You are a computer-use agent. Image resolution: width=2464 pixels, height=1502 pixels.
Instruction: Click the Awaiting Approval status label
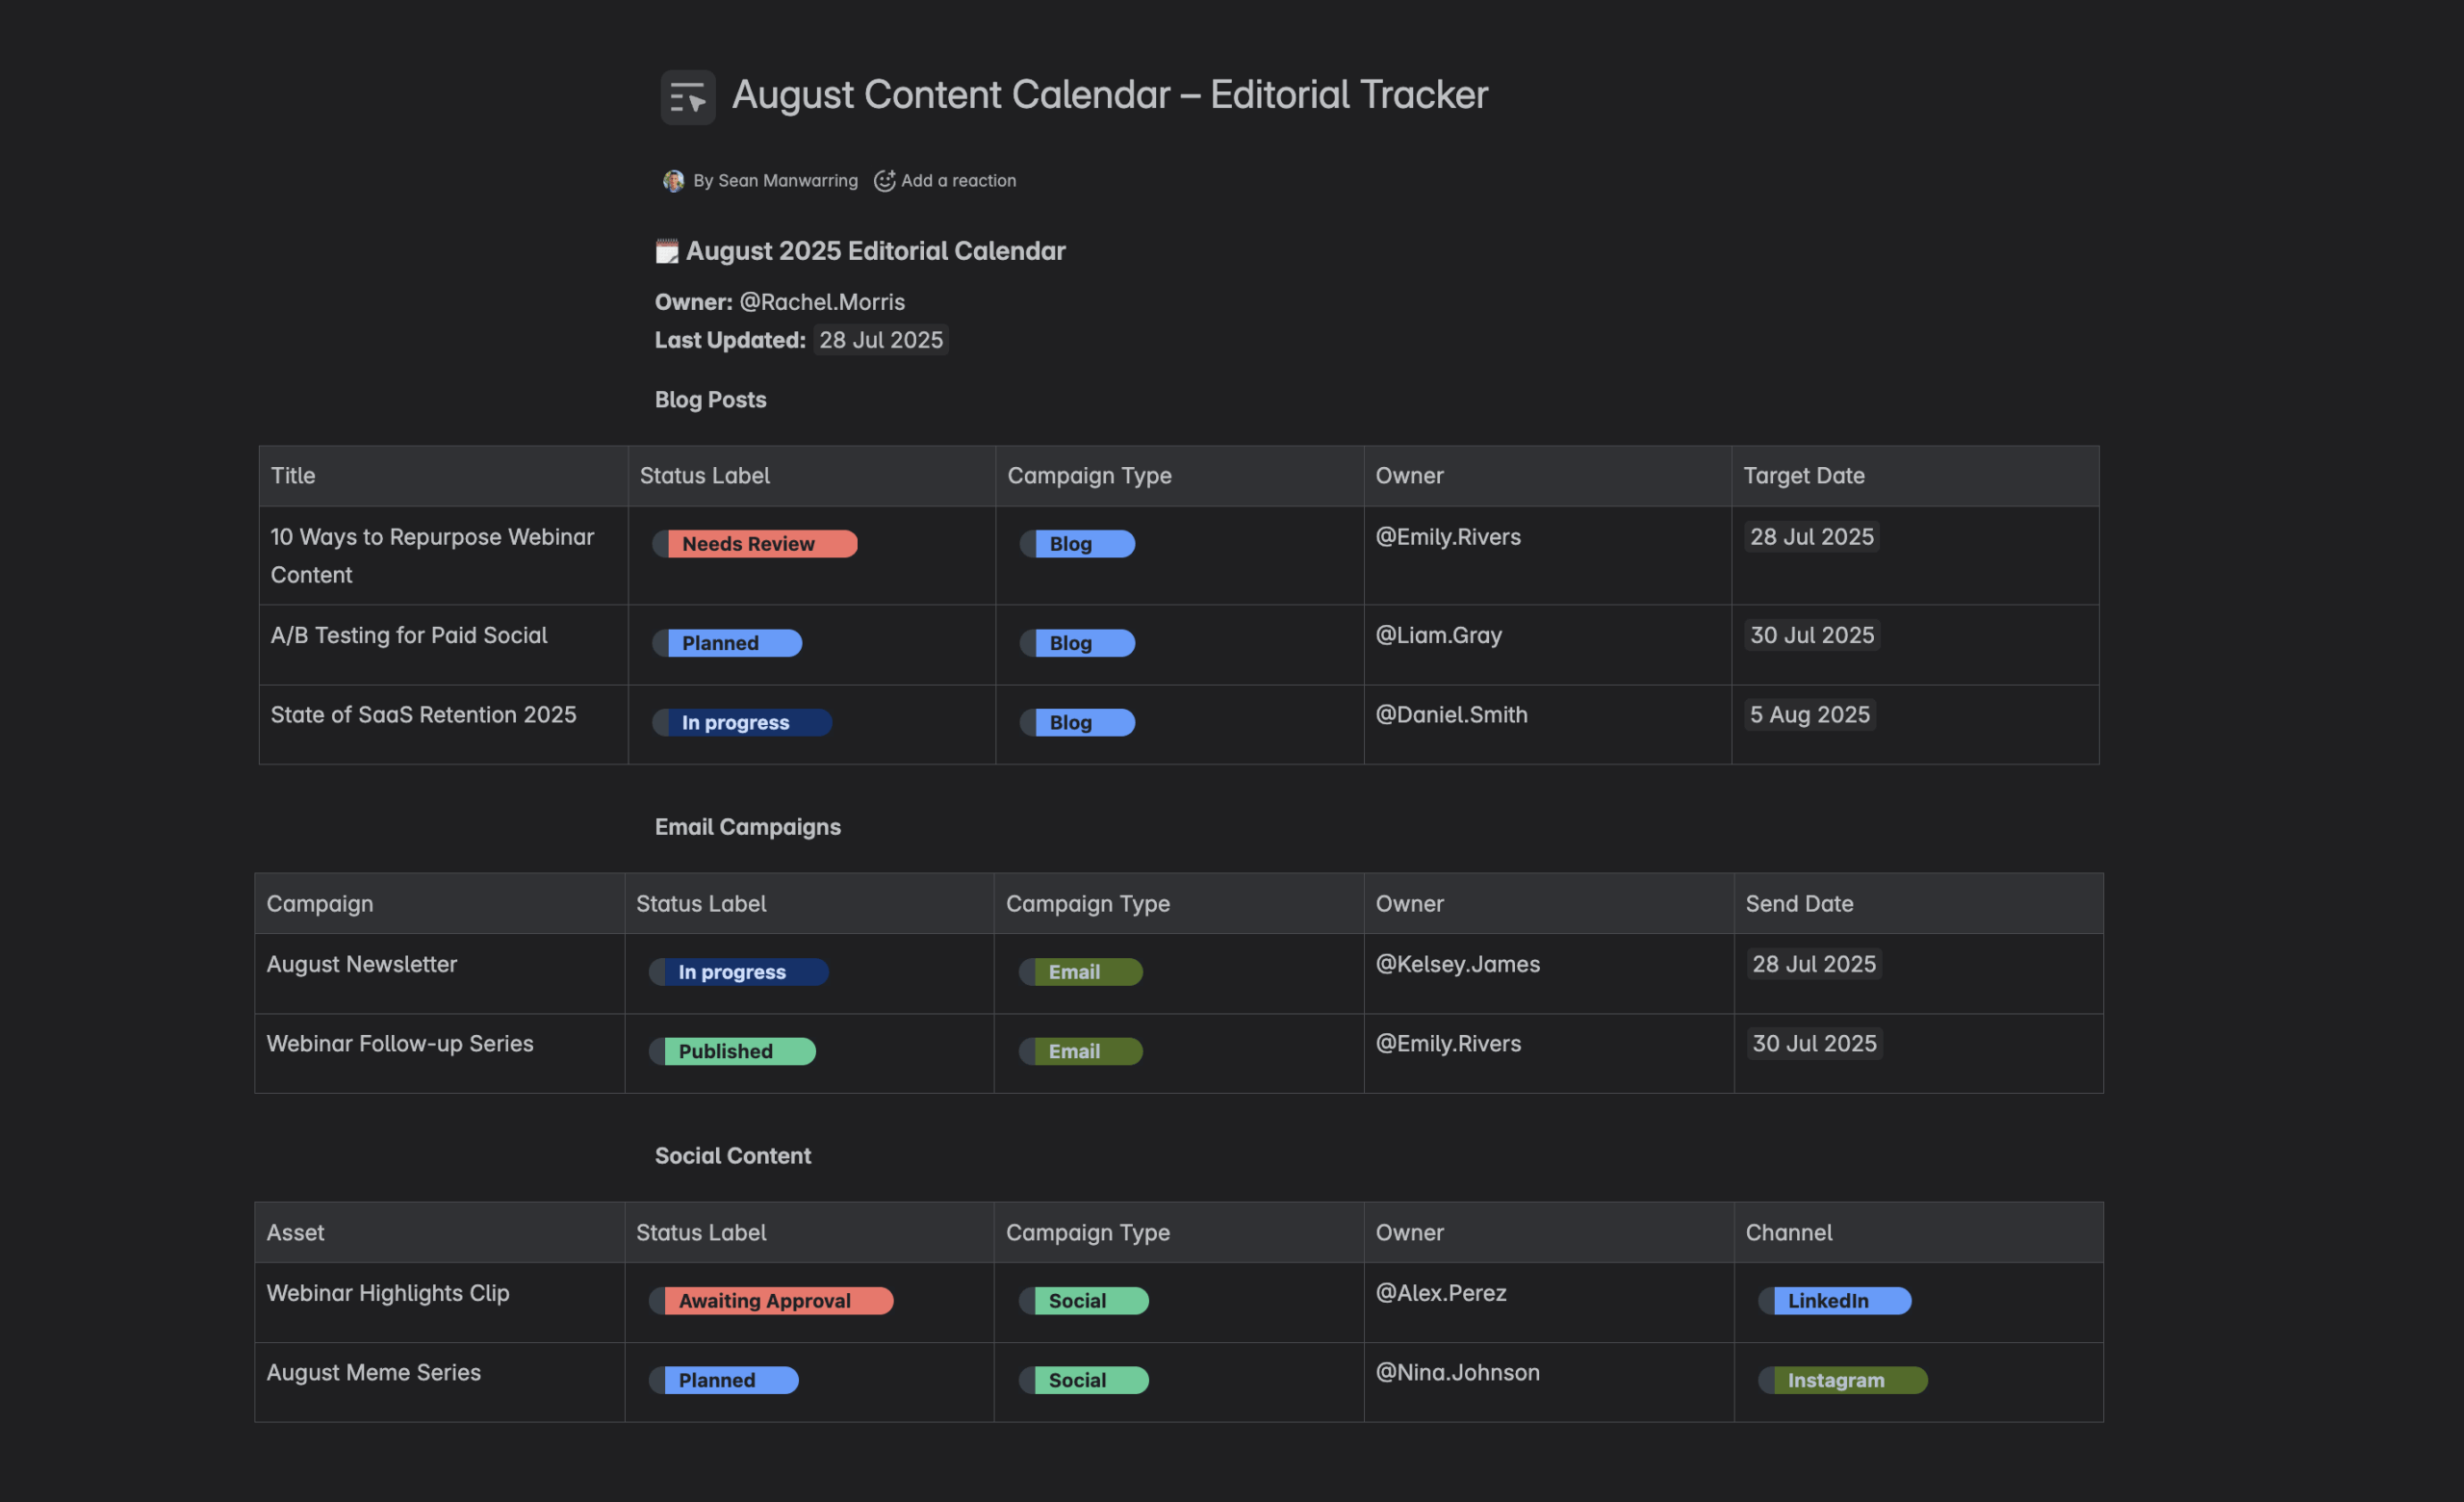coord(772,1301)
